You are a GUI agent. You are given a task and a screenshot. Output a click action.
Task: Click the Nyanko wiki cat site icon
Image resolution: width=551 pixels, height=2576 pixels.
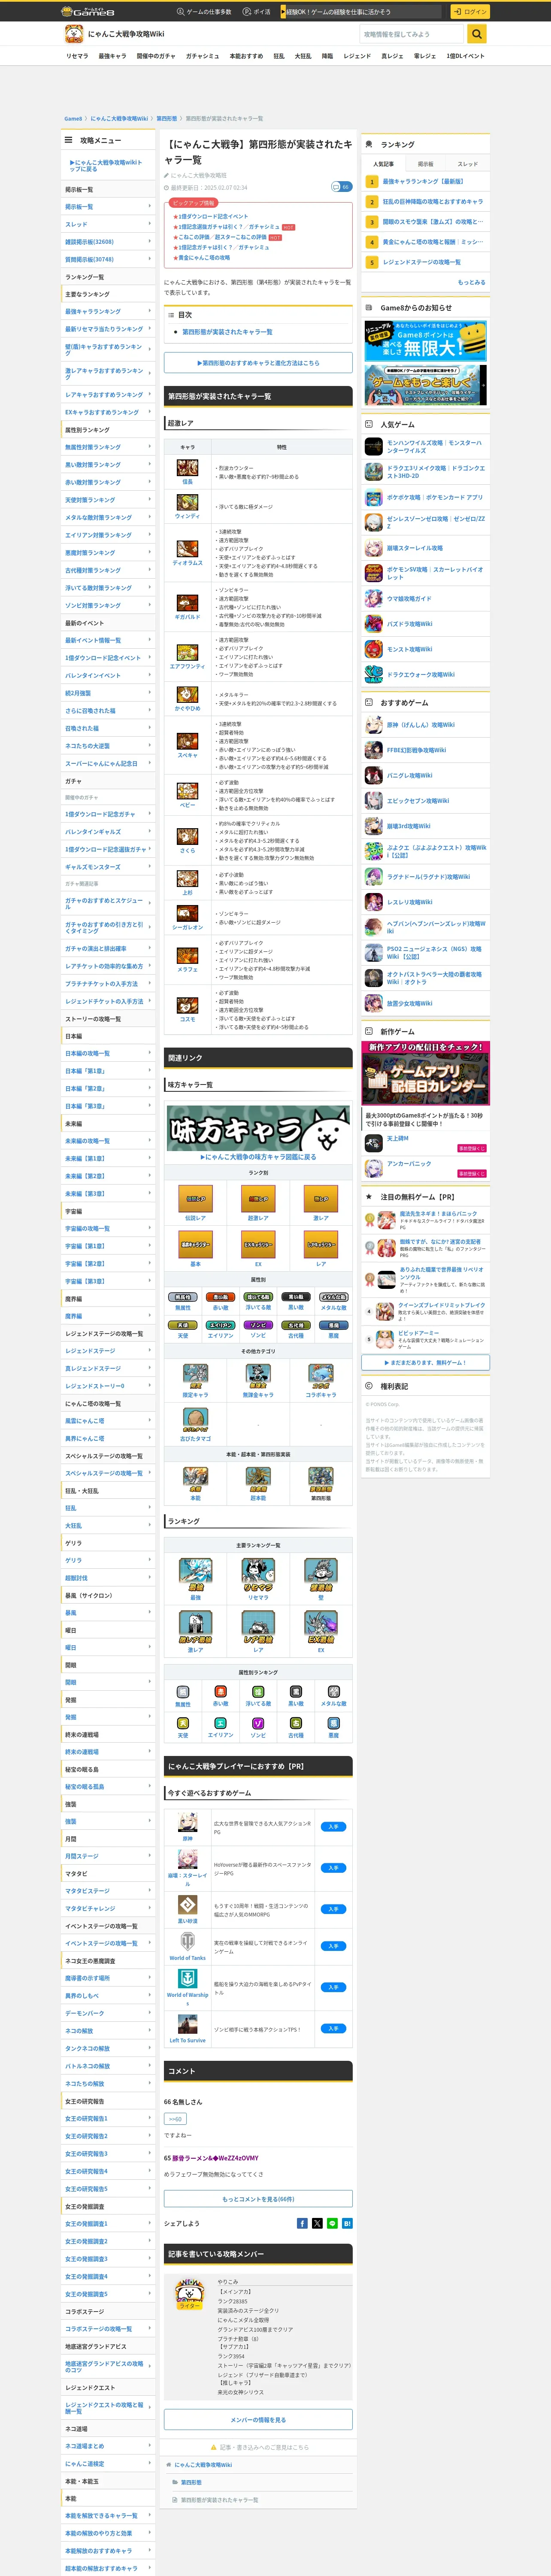(x=73, y=34)
